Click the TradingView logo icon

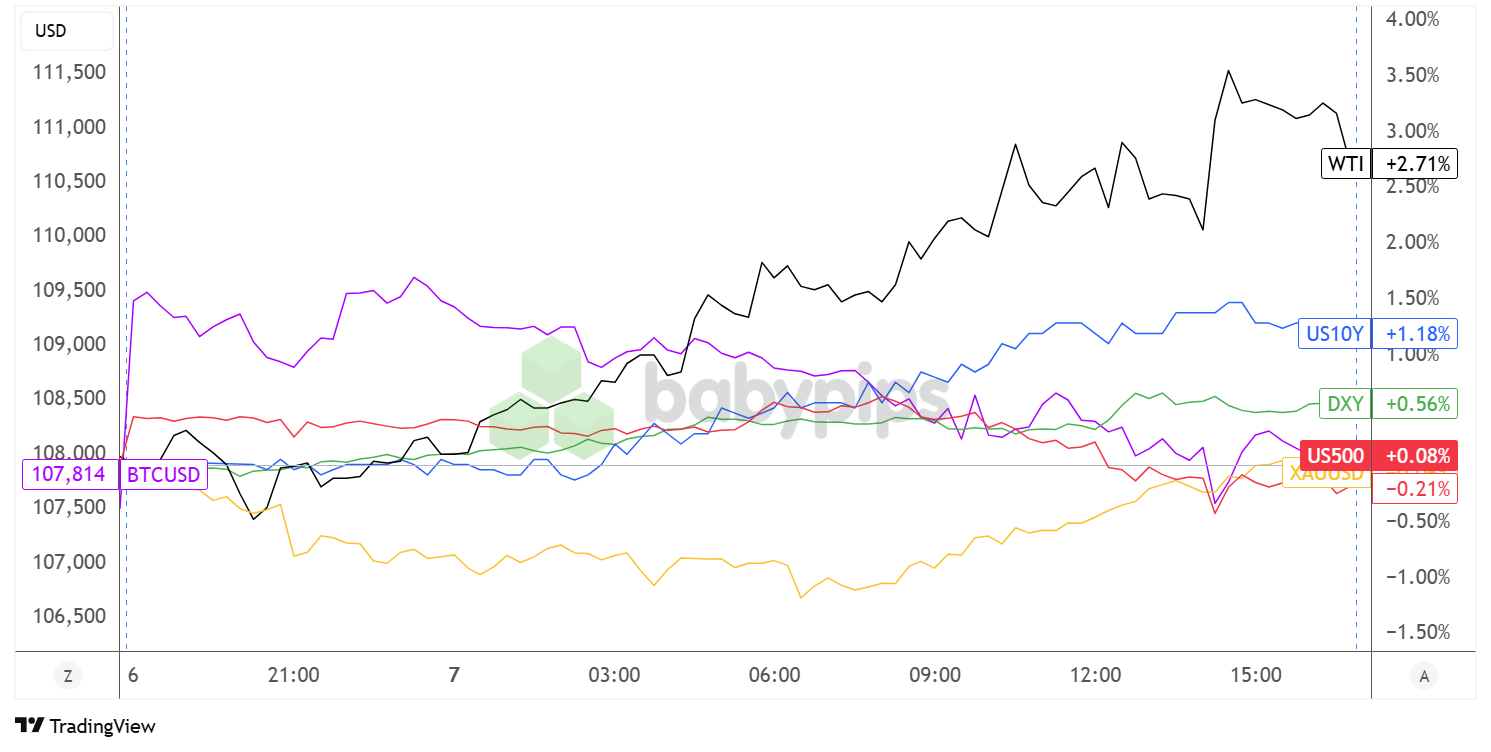29,726
